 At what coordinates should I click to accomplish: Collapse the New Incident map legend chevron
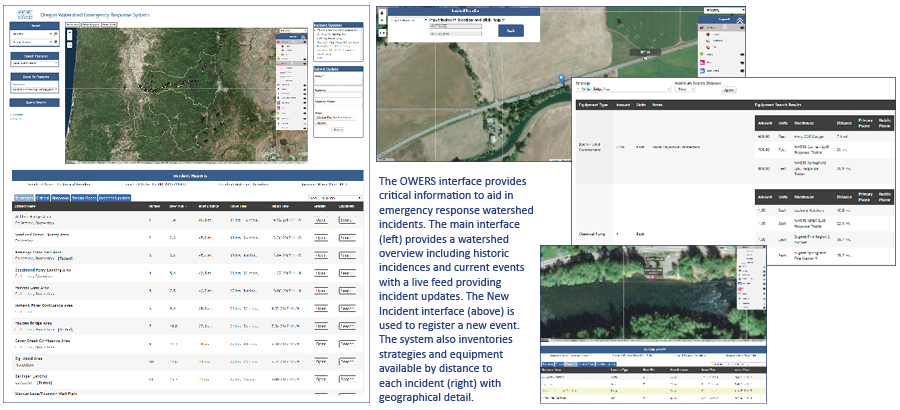[740, 21]
